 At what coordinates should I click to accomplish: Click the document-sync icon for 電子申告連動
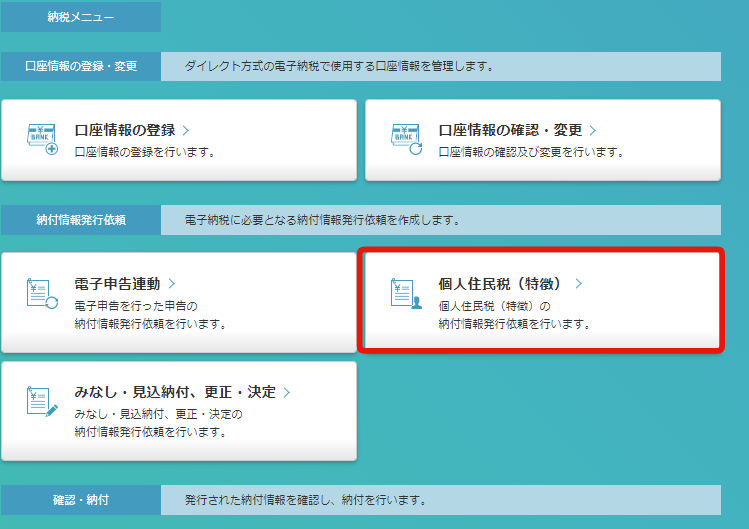[42, 293]
